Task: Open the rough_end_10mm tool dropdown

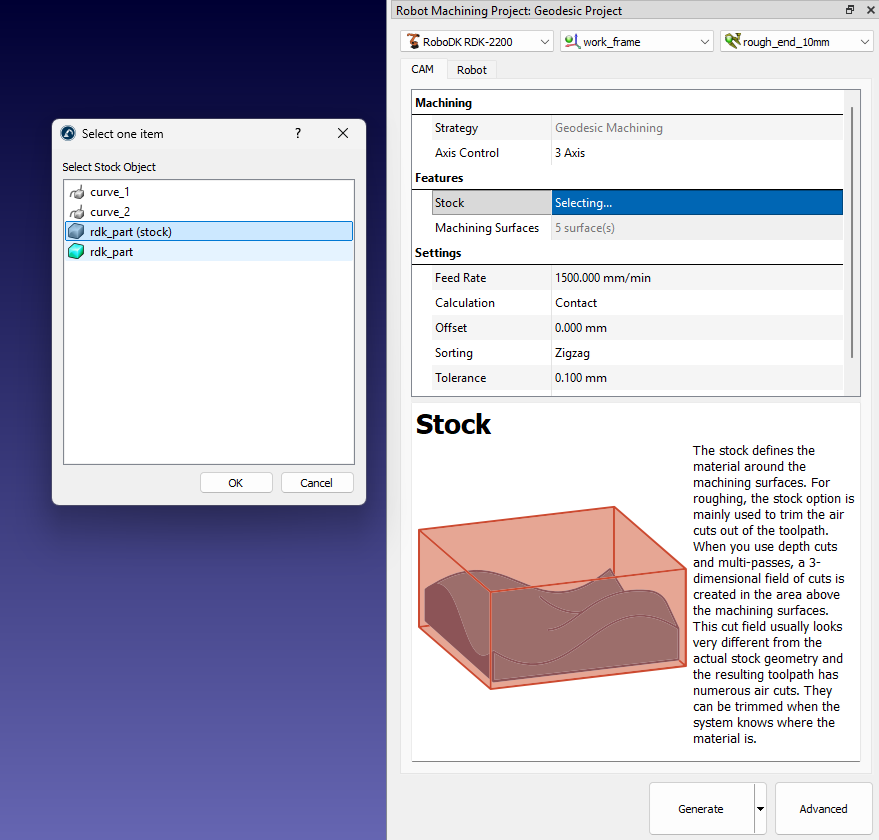Action: coord(796,42)
